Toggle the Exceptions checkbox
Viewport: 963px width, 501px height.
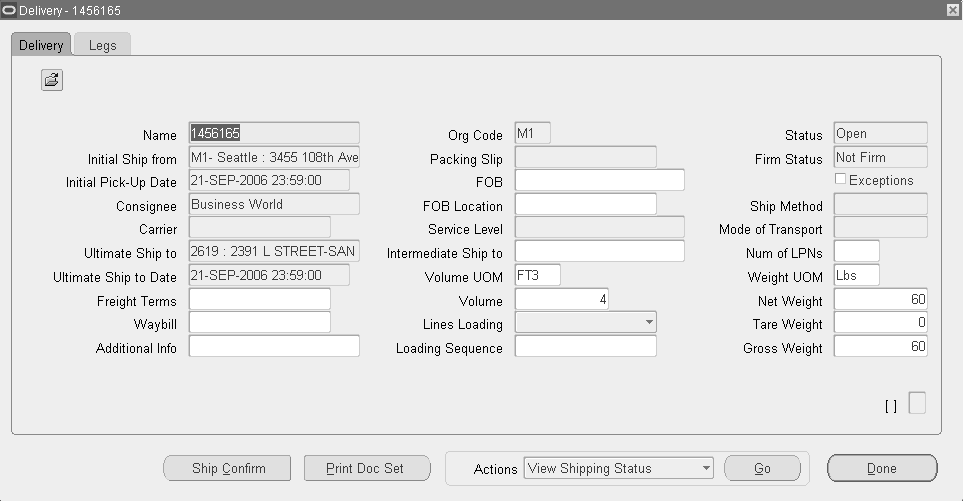pyautogui.click(x=841, y=179)
